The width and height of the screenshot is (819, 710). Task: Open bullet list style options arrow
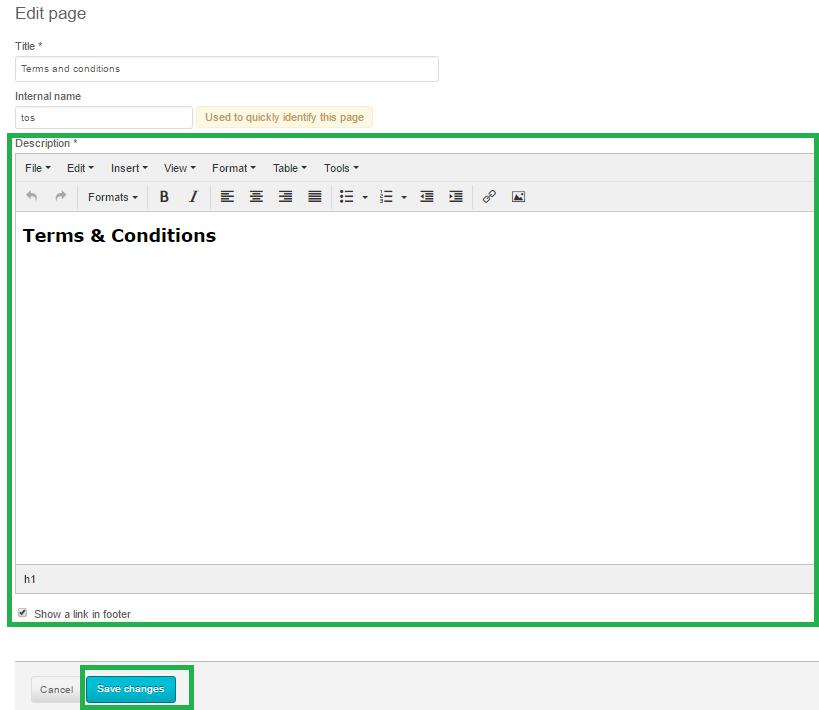[365, 197]
